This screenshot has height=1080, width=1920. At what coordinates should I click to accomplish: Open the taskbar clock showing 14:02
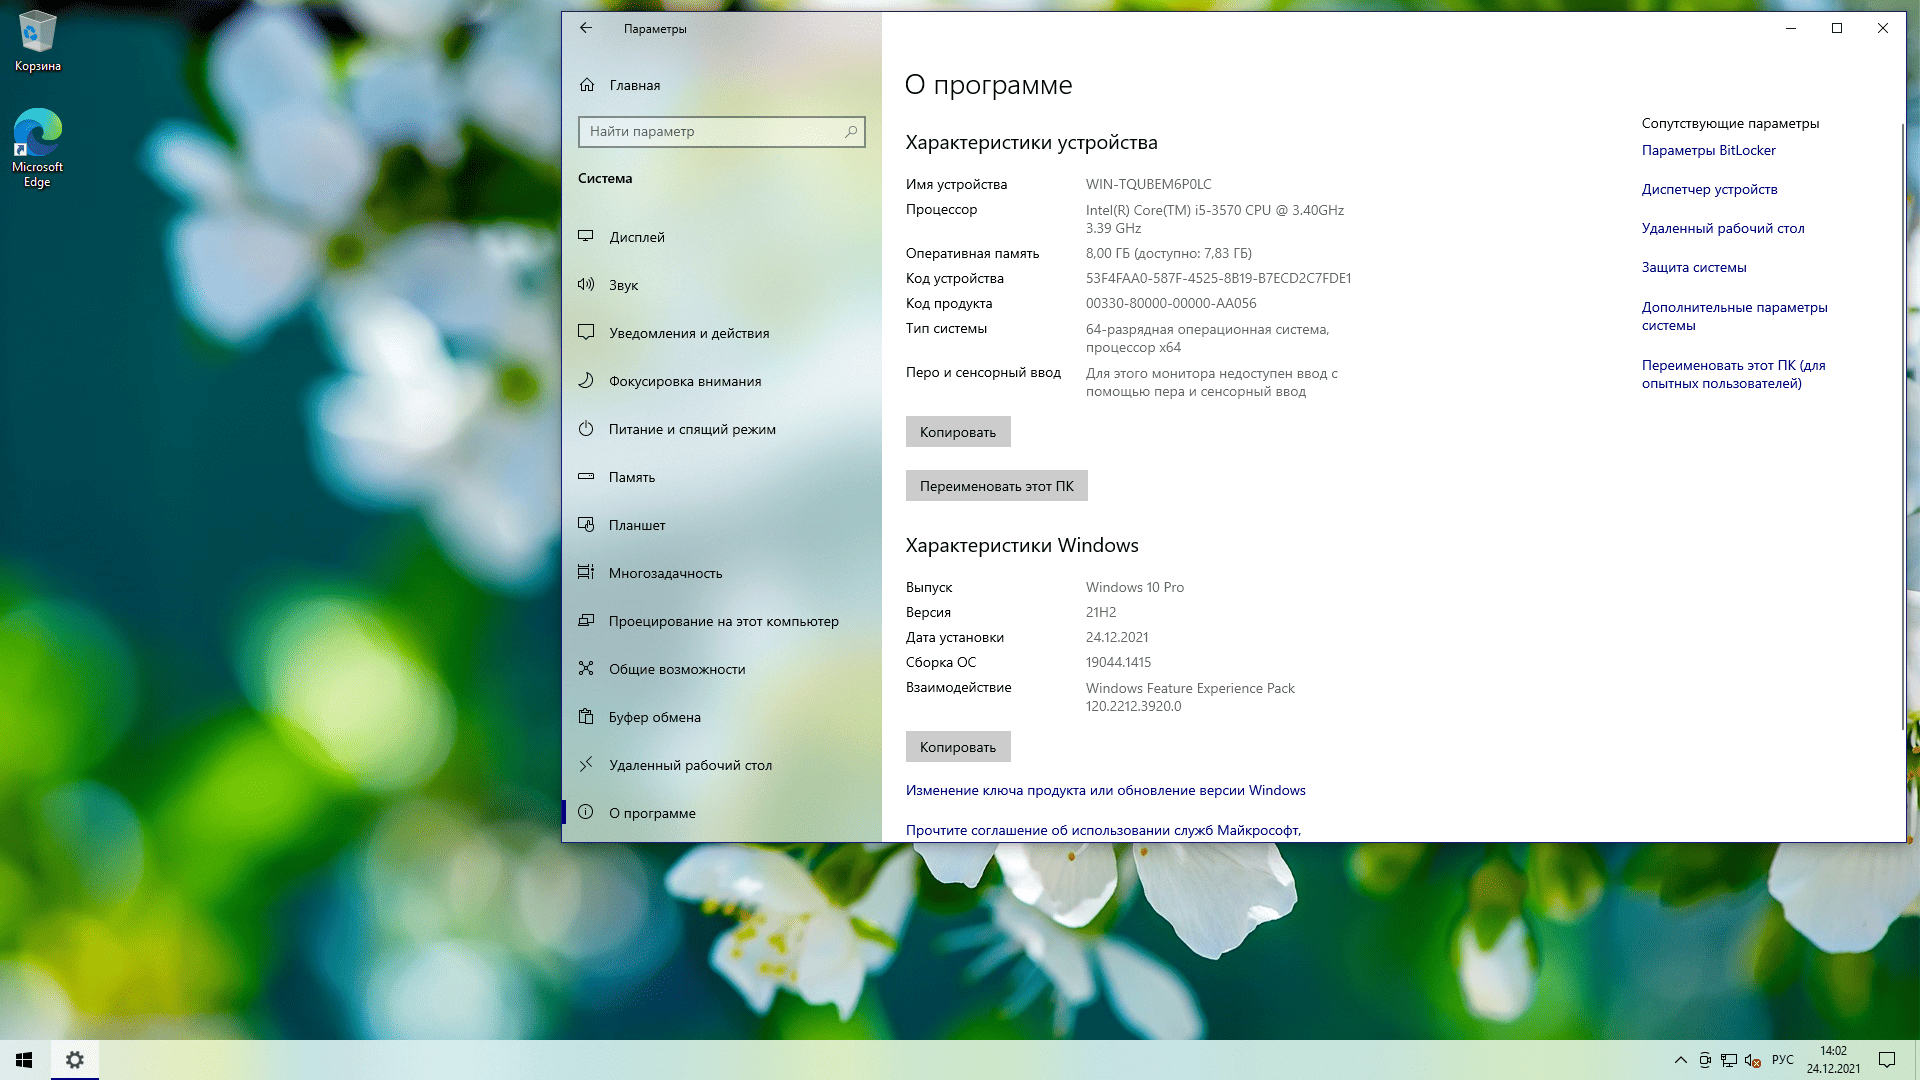click(x=1833, y=1060)
